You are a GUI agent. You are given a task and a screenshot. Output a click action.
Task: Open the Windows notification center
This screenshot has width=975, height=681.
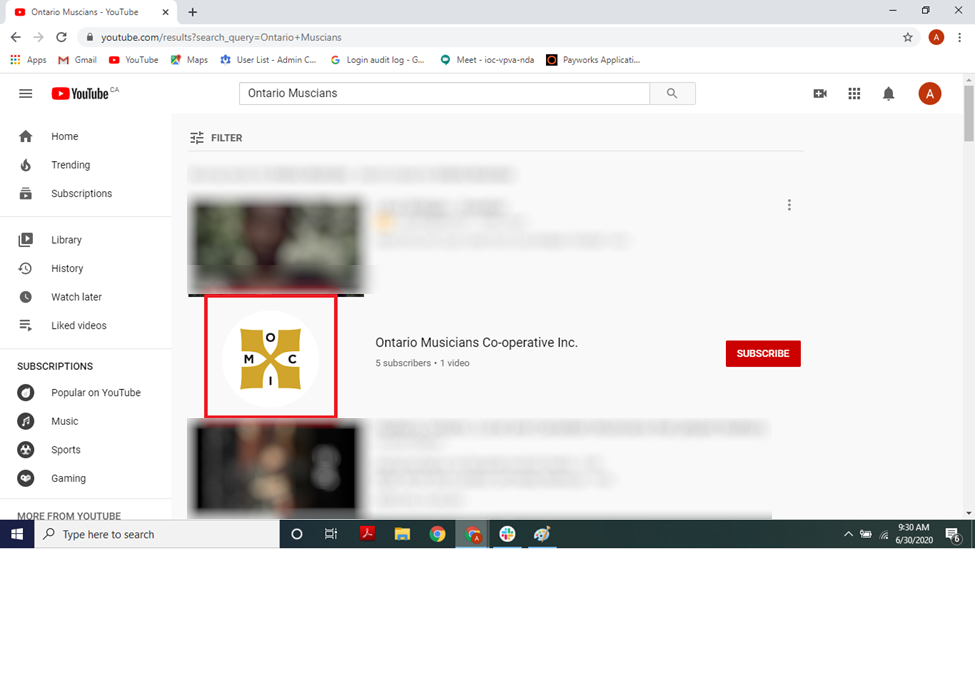[952, 534]
